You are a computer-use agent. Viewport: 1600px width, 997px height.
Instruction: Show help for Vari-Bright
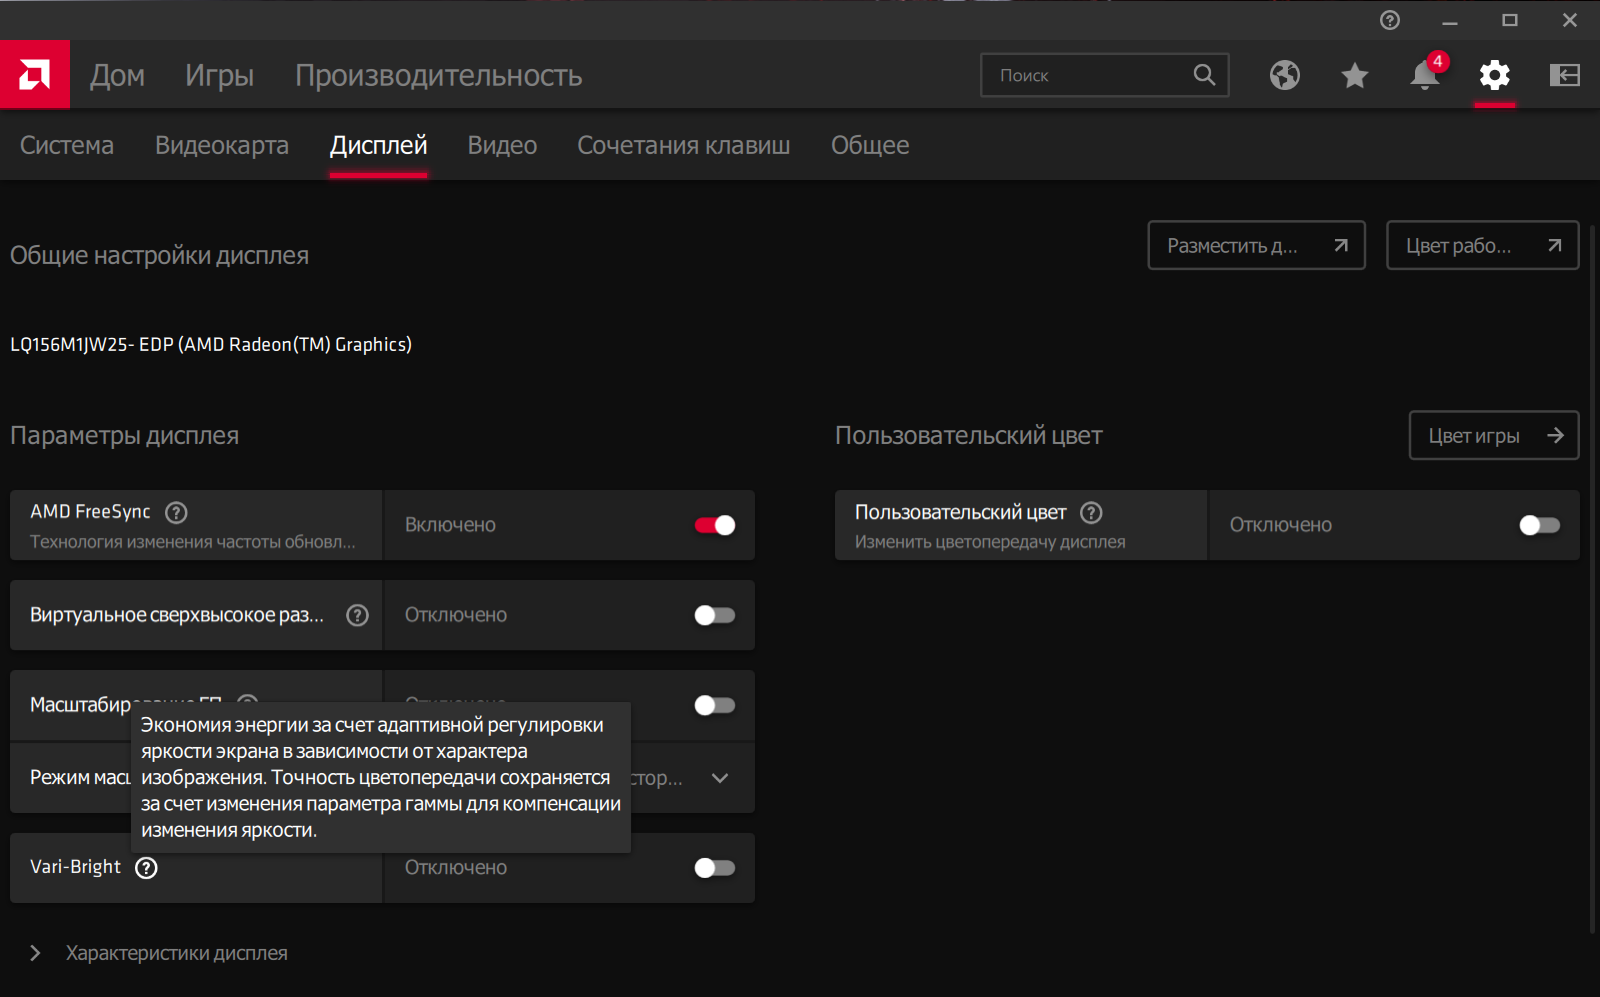(x=146, y=867)
